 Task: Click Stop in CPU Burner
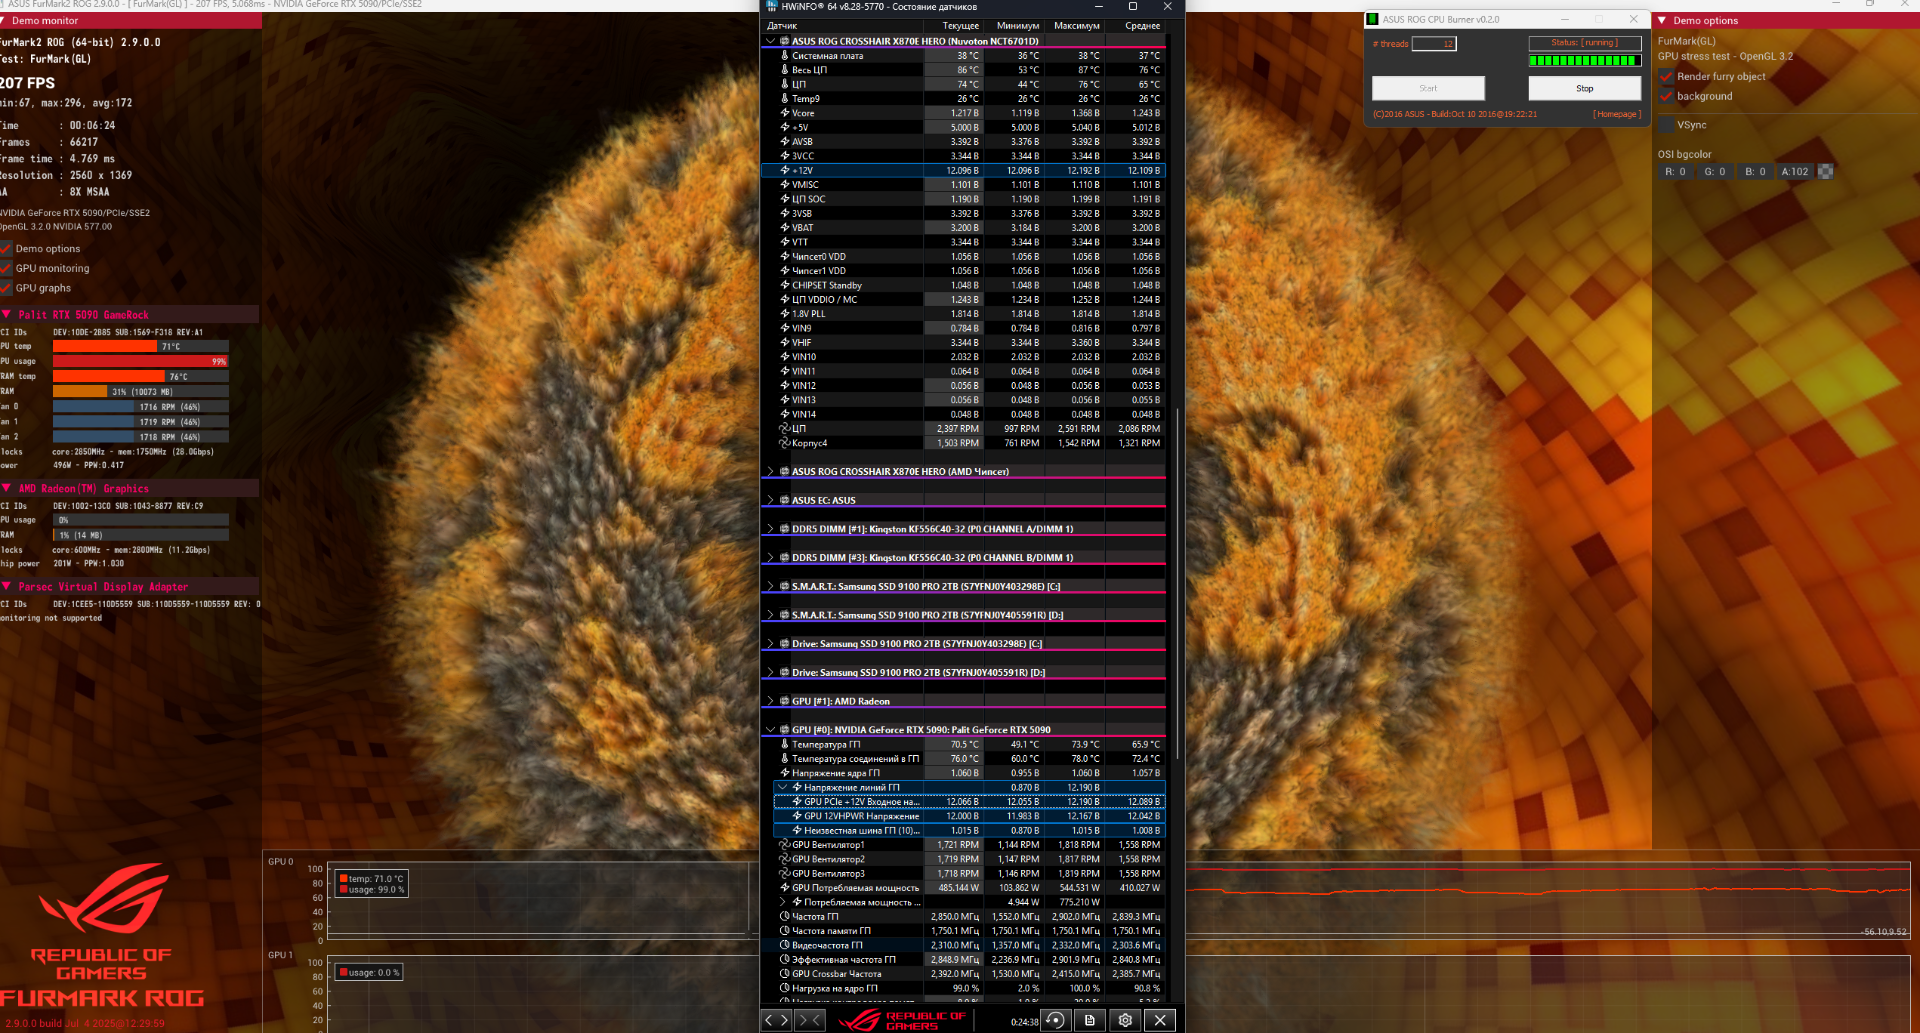coord(1585,88)
